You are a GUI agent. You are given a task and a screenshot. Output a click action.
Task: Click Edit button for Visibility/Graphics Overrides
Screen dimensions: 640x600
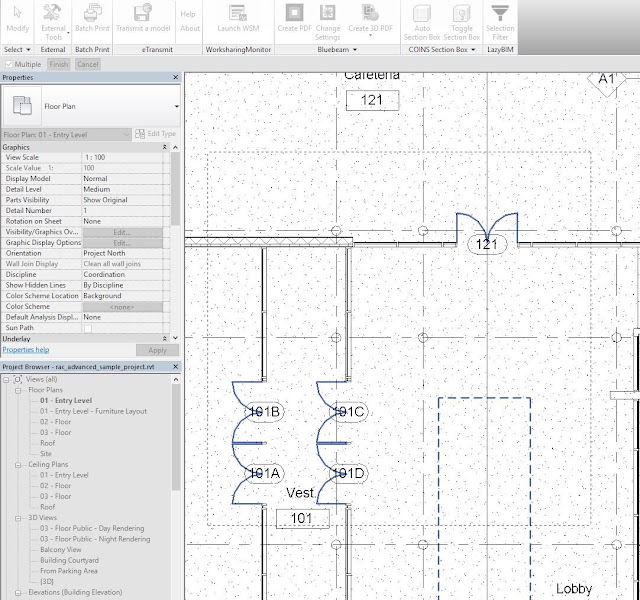[122, 232]
